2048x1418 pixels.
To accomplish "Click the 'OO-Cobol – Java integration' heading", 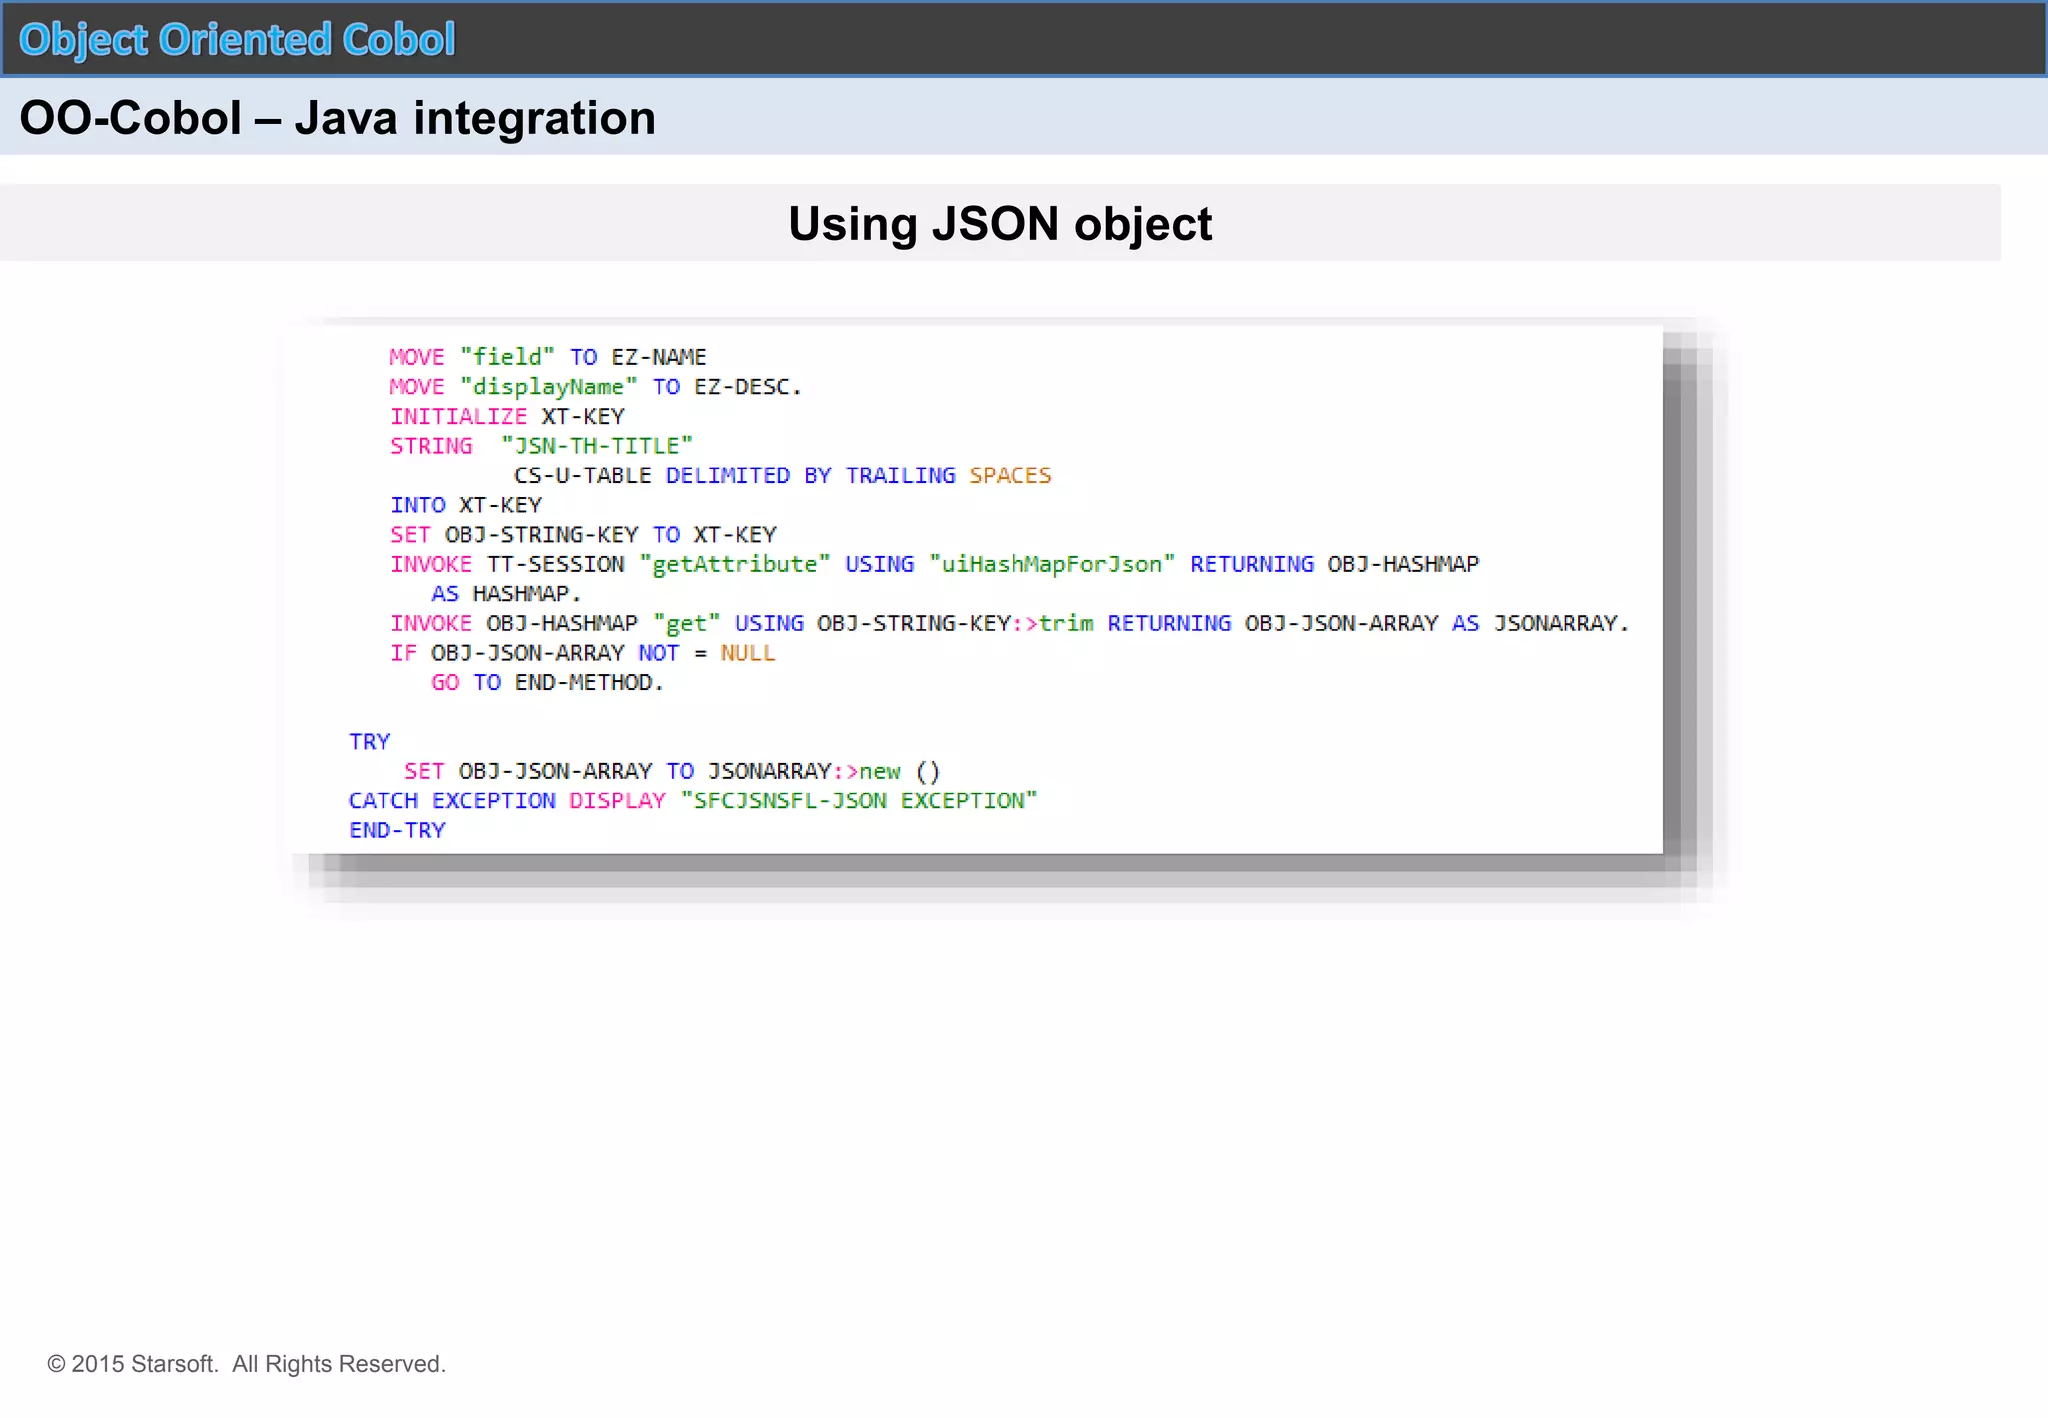I will [338, 118].
